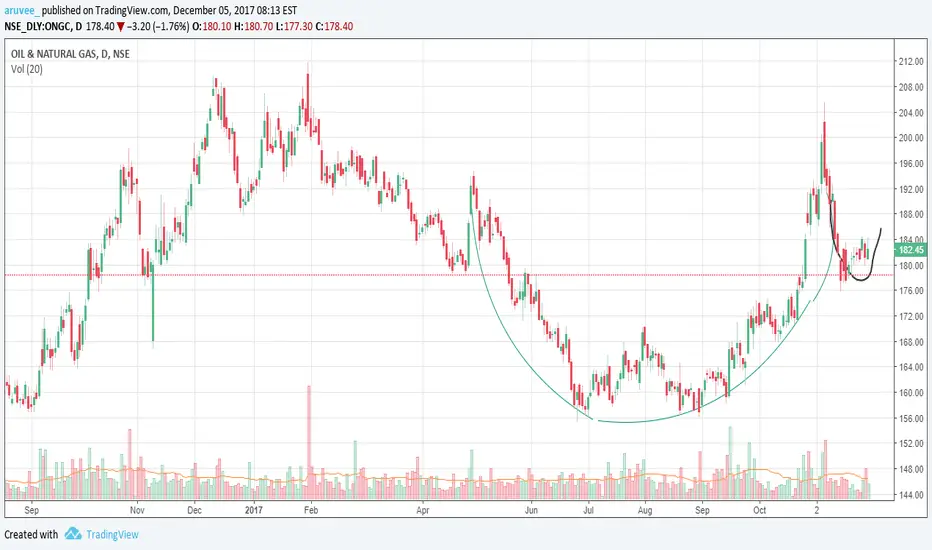The height and width of the screenshot is (550, 932).
Task: Select the Vol (20) indicator label
Action: [x=27, y=69]
